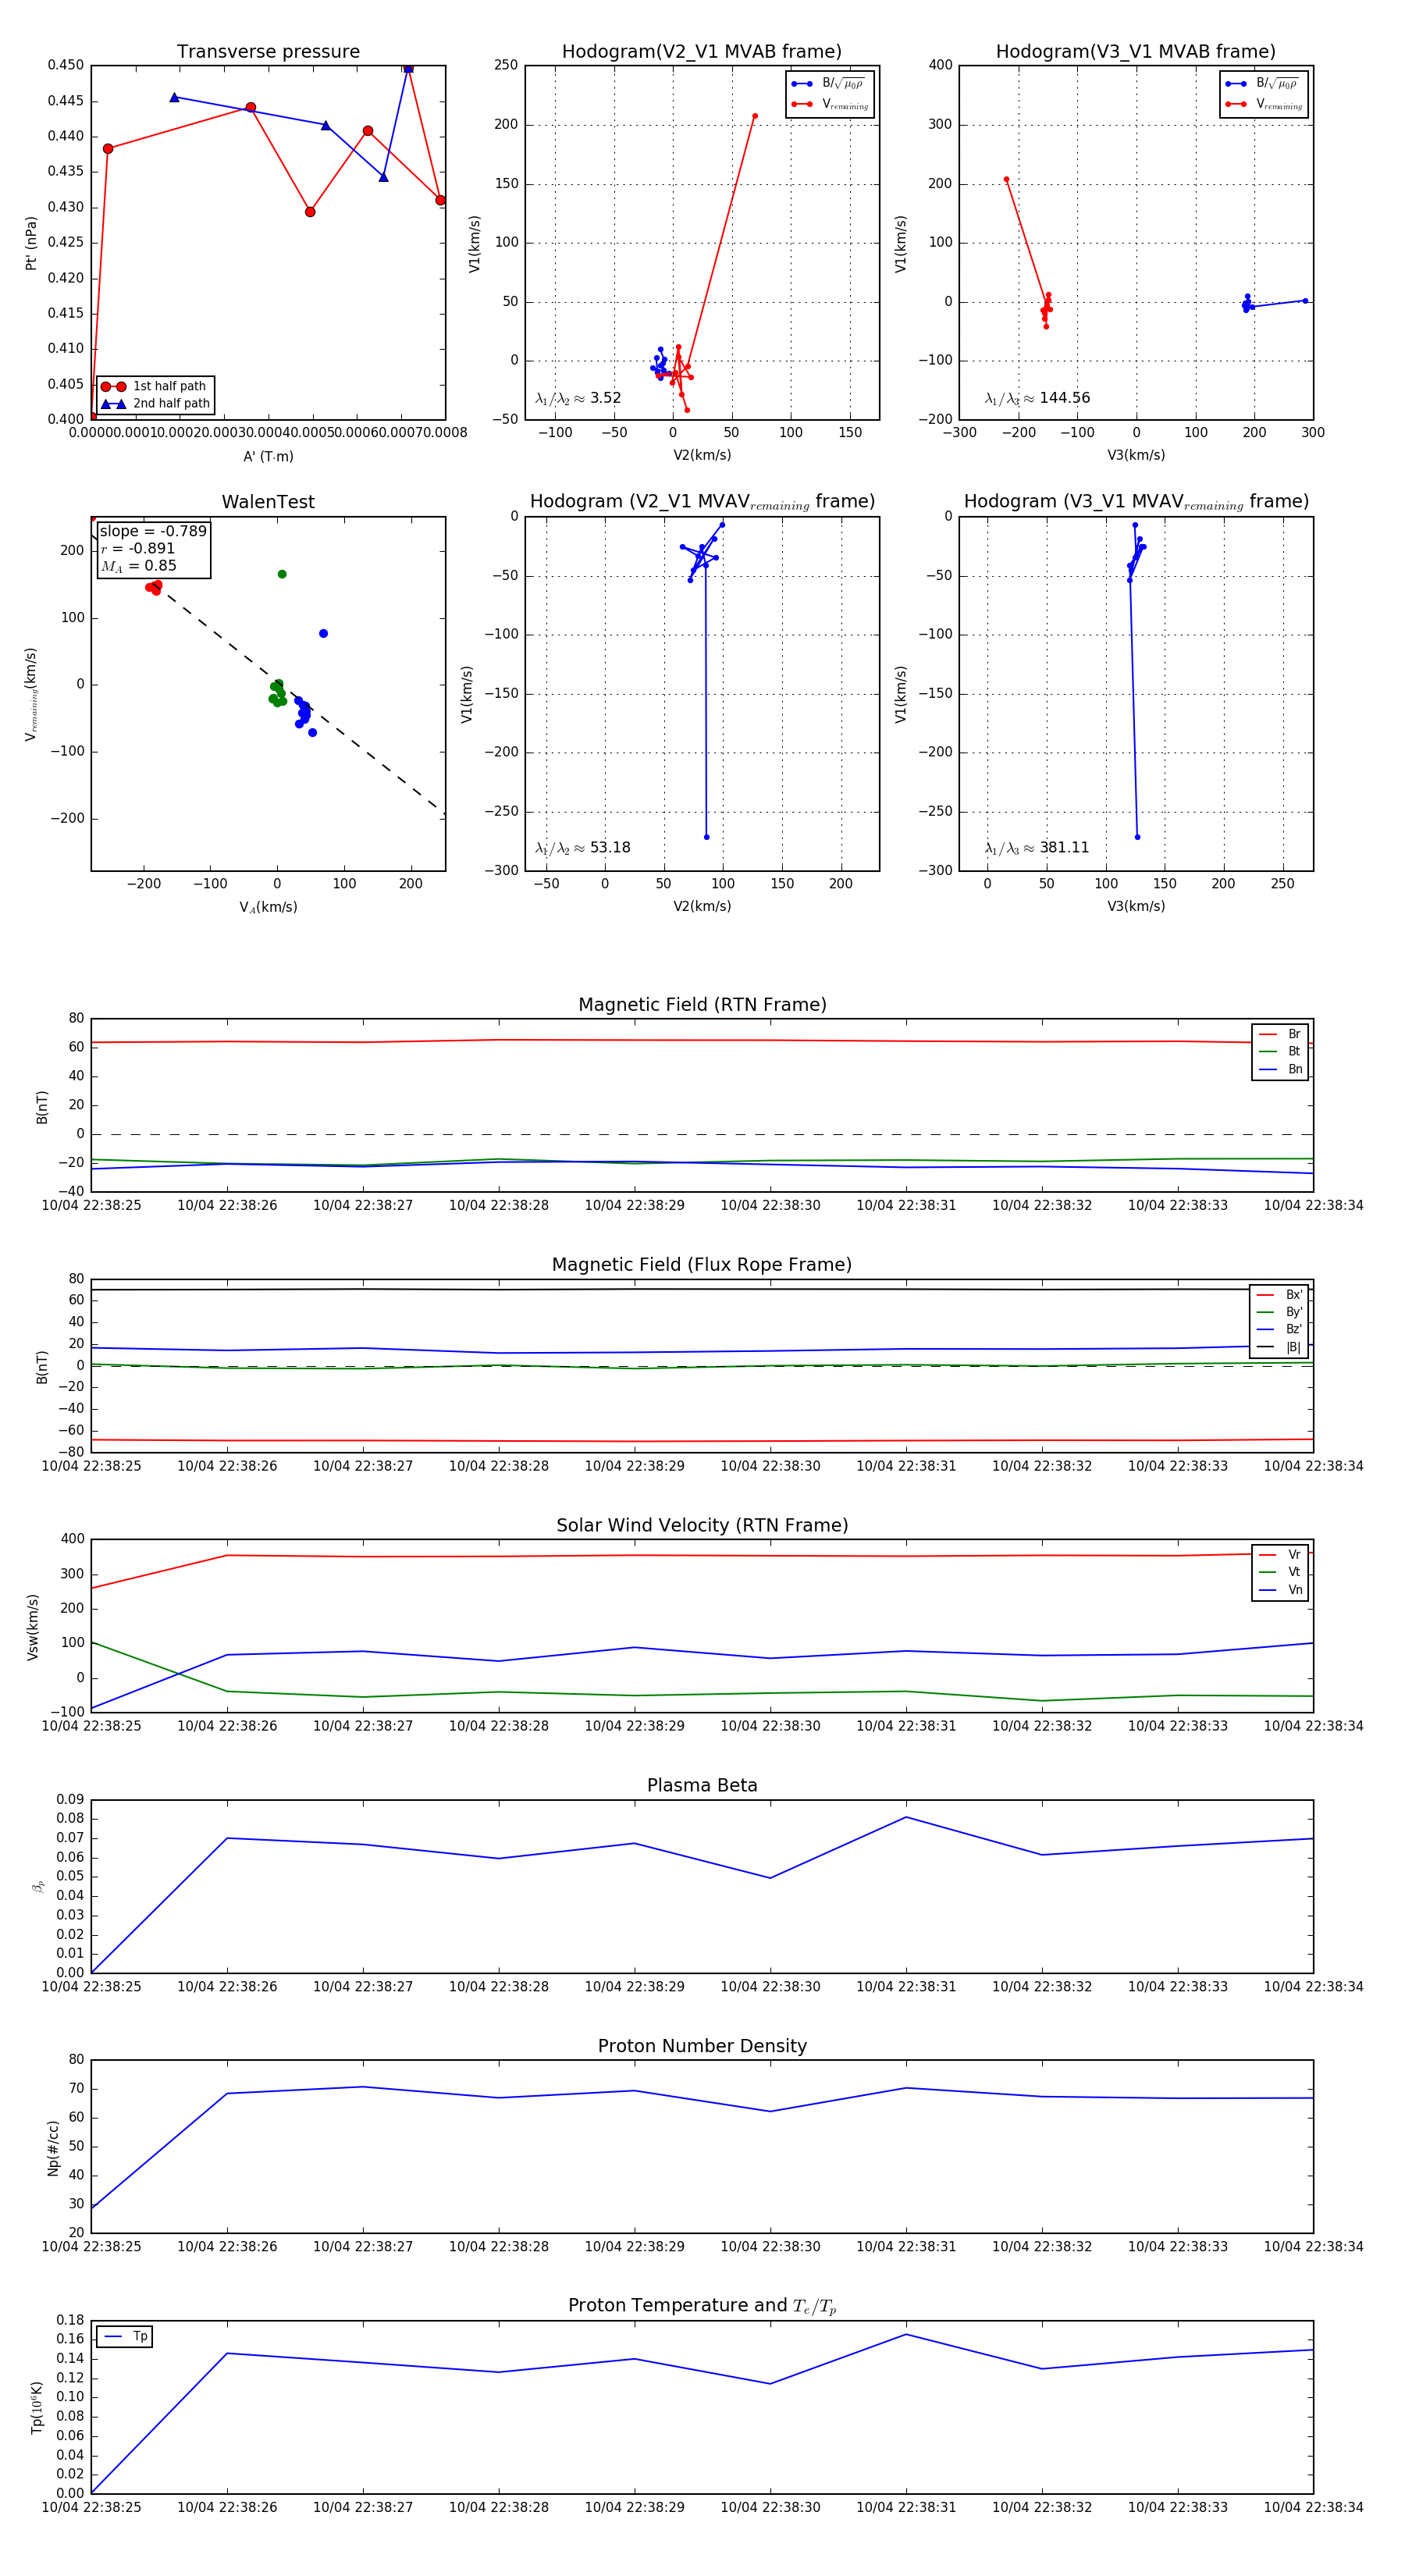Click the topmost red point in V2_V1 MVAB hodogram
Viewport: 1405px width, 2576px height.
coord(755,116)
